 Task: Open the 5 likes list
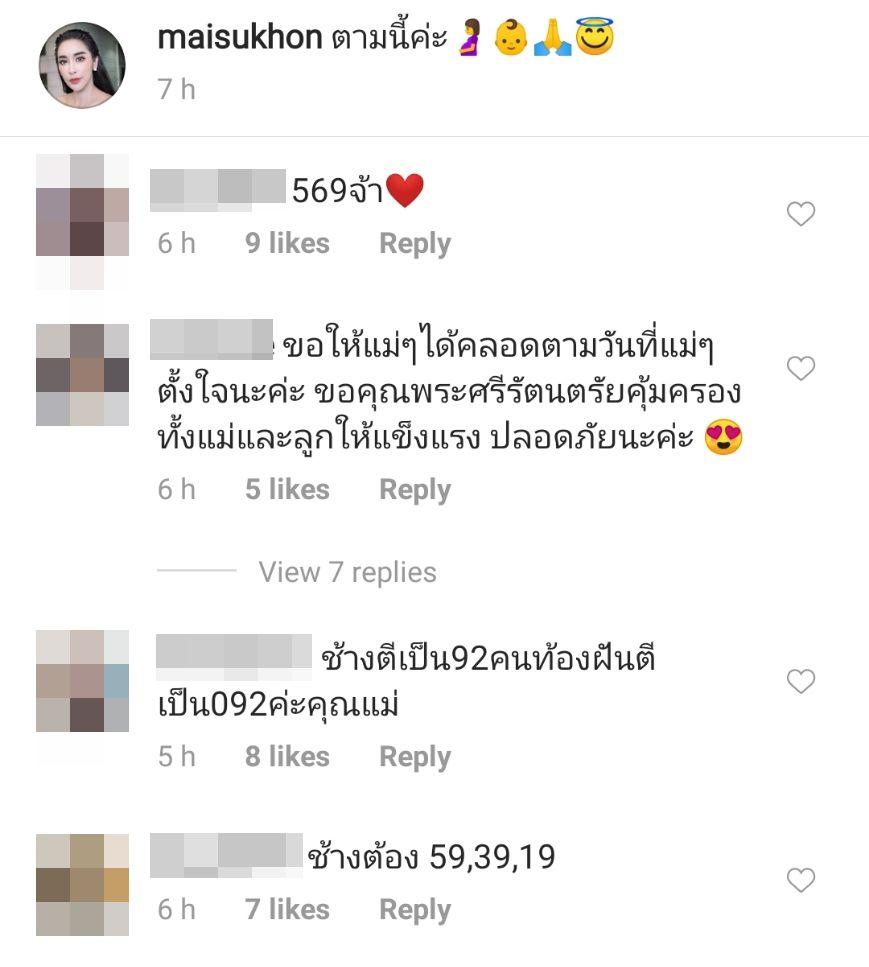(x=287, y=489)
